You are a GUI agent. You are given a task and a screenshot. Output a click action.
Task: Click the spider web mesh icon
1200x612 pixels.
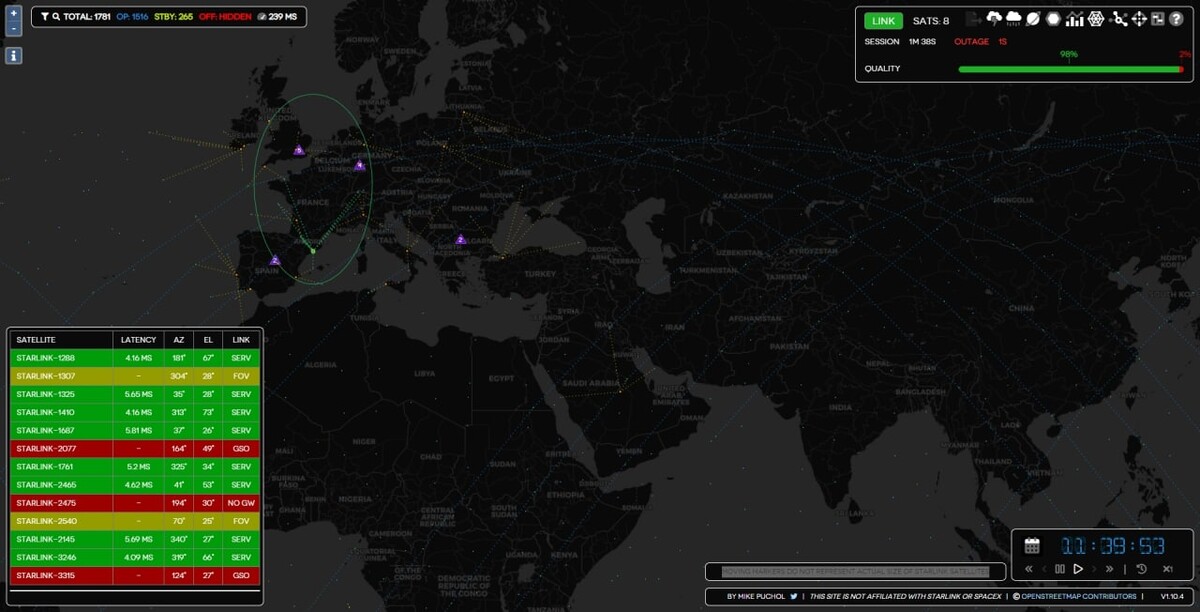pyautogui.click(x=1096, y=19)
